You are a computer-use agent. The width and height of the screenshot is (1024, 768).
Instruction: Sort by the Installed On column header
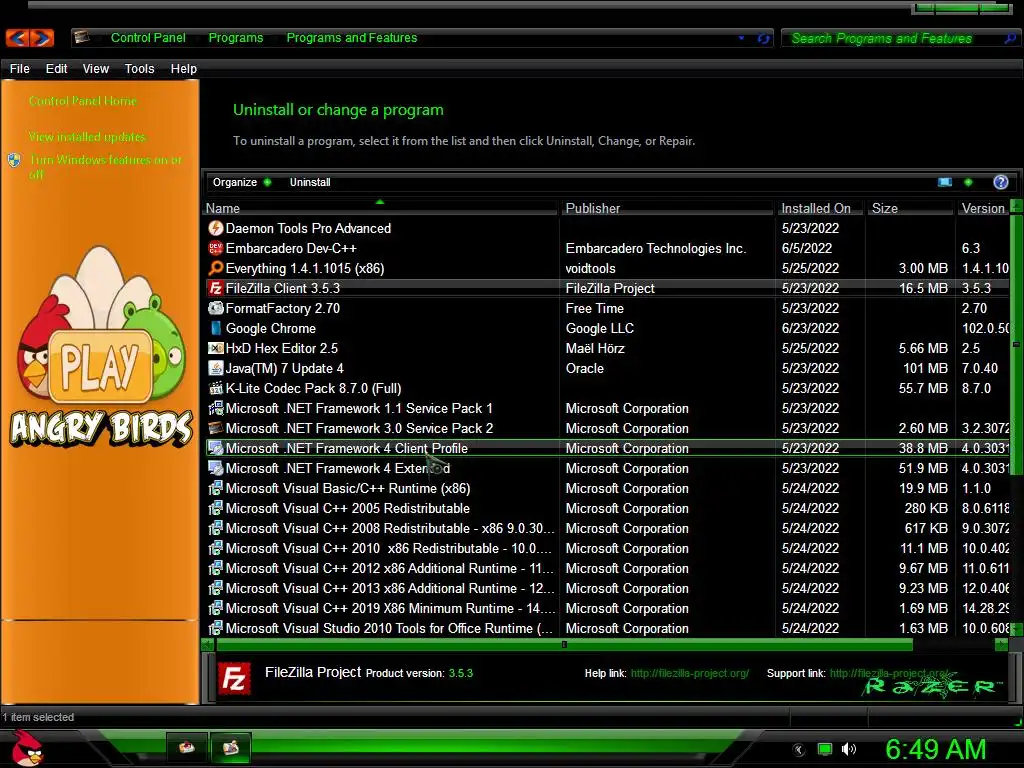pos(820,208)
